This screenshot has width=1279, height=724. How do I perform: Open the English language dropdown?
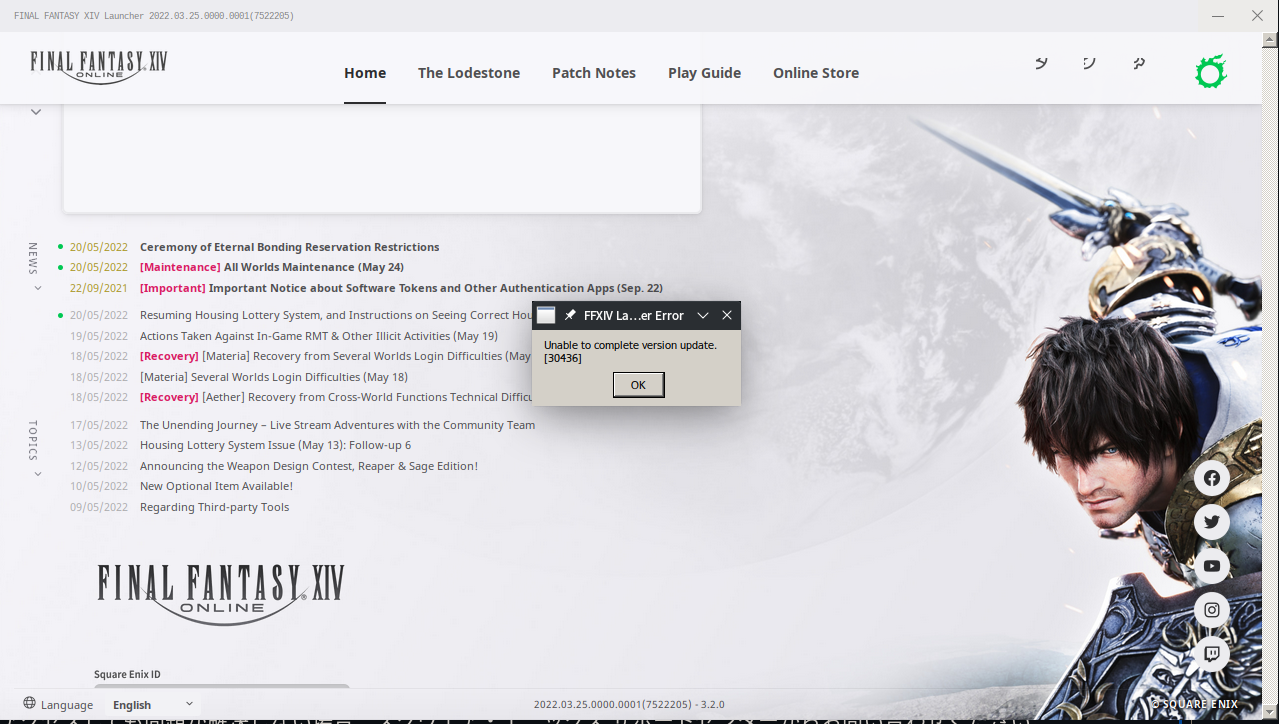[x=153, y=705]
